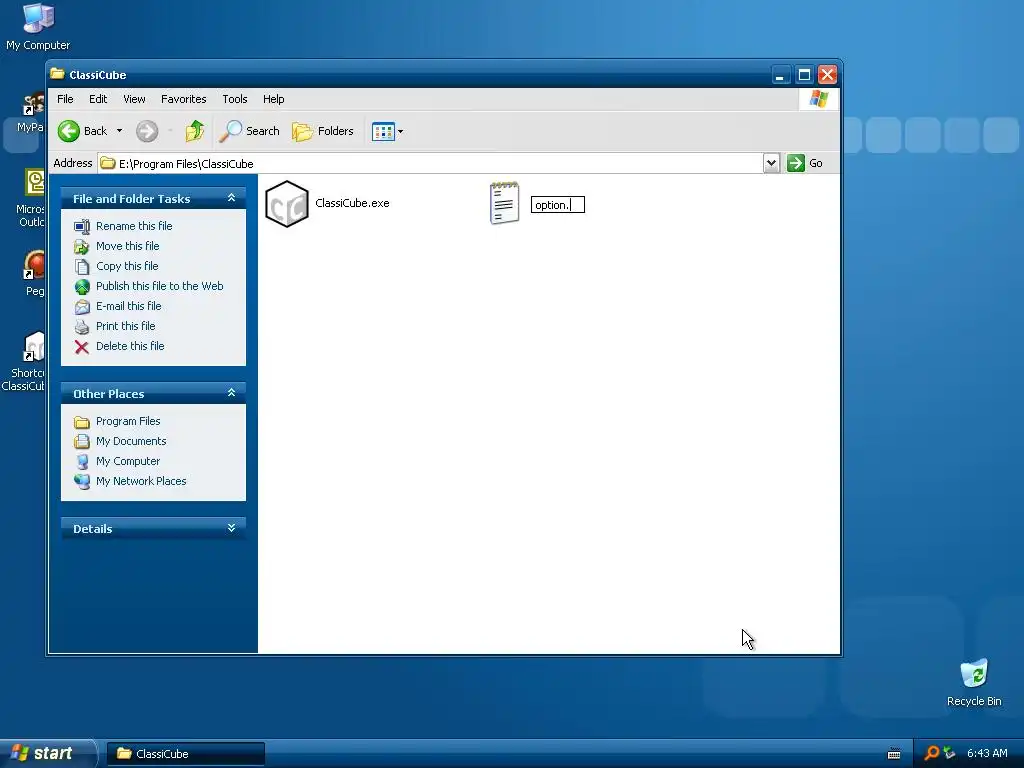The width and height of the screenshot is (1024, 768).
Task: Minimize the ClassiCube window
Action: pos(780,74)
